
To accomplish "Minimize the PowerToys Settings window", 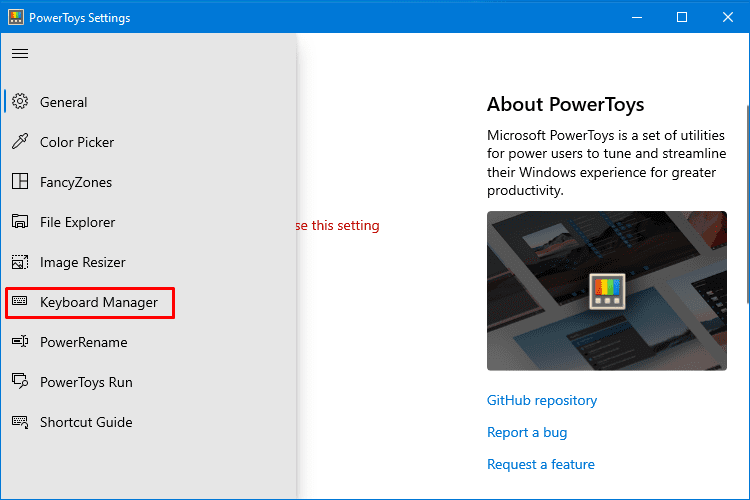I will (637, 17).
